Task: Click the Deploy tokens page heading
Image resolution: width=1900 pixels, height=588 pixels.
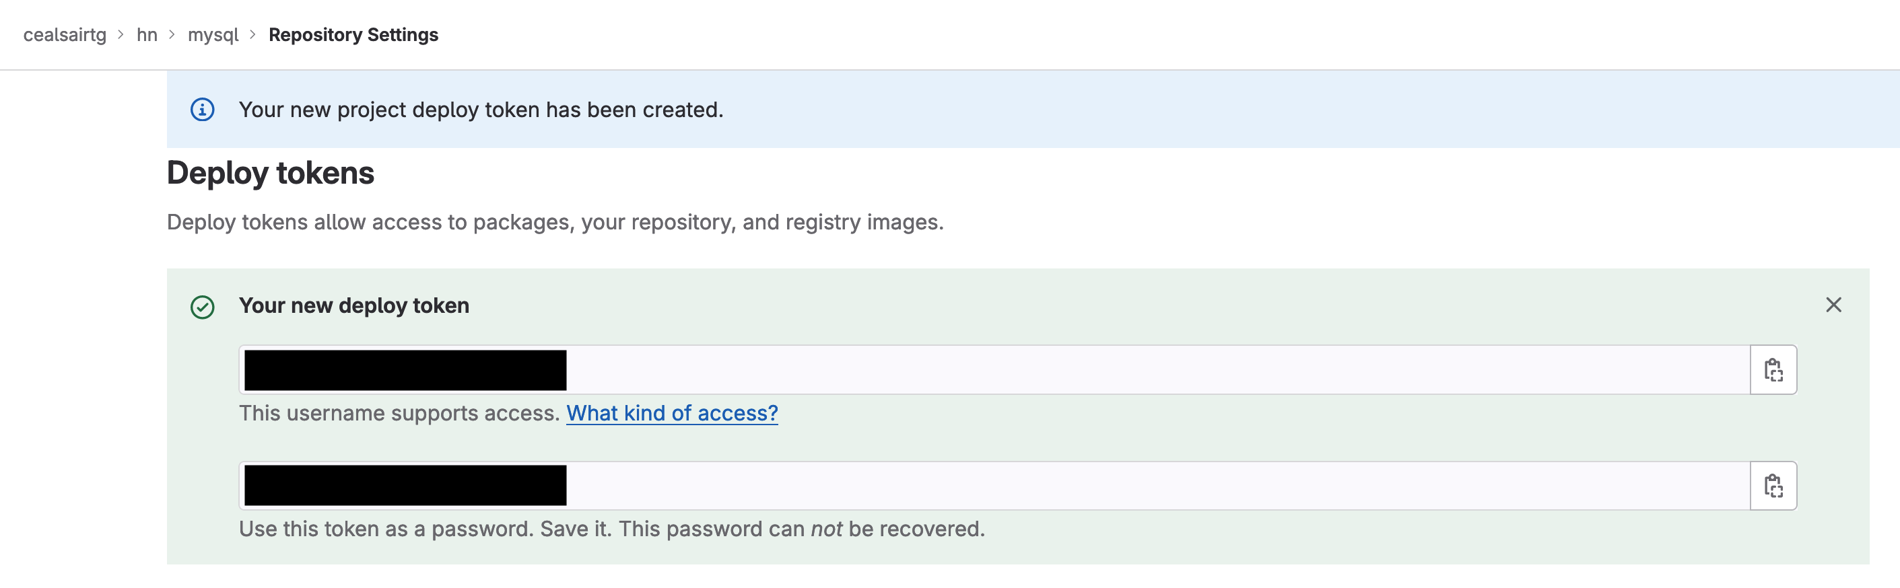Action: [x=270, y=173]
